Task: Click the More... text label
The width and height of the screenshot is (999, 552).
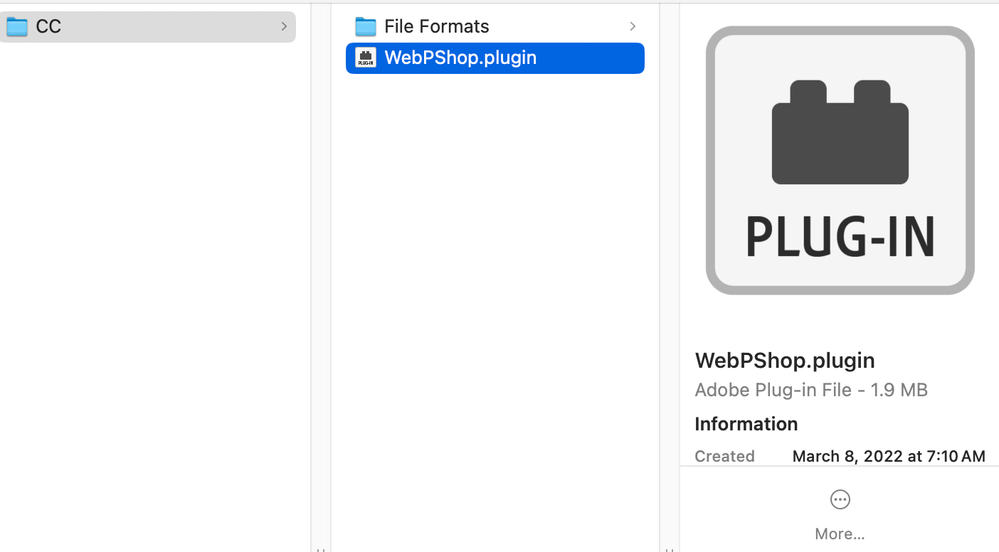Action: 840,534
